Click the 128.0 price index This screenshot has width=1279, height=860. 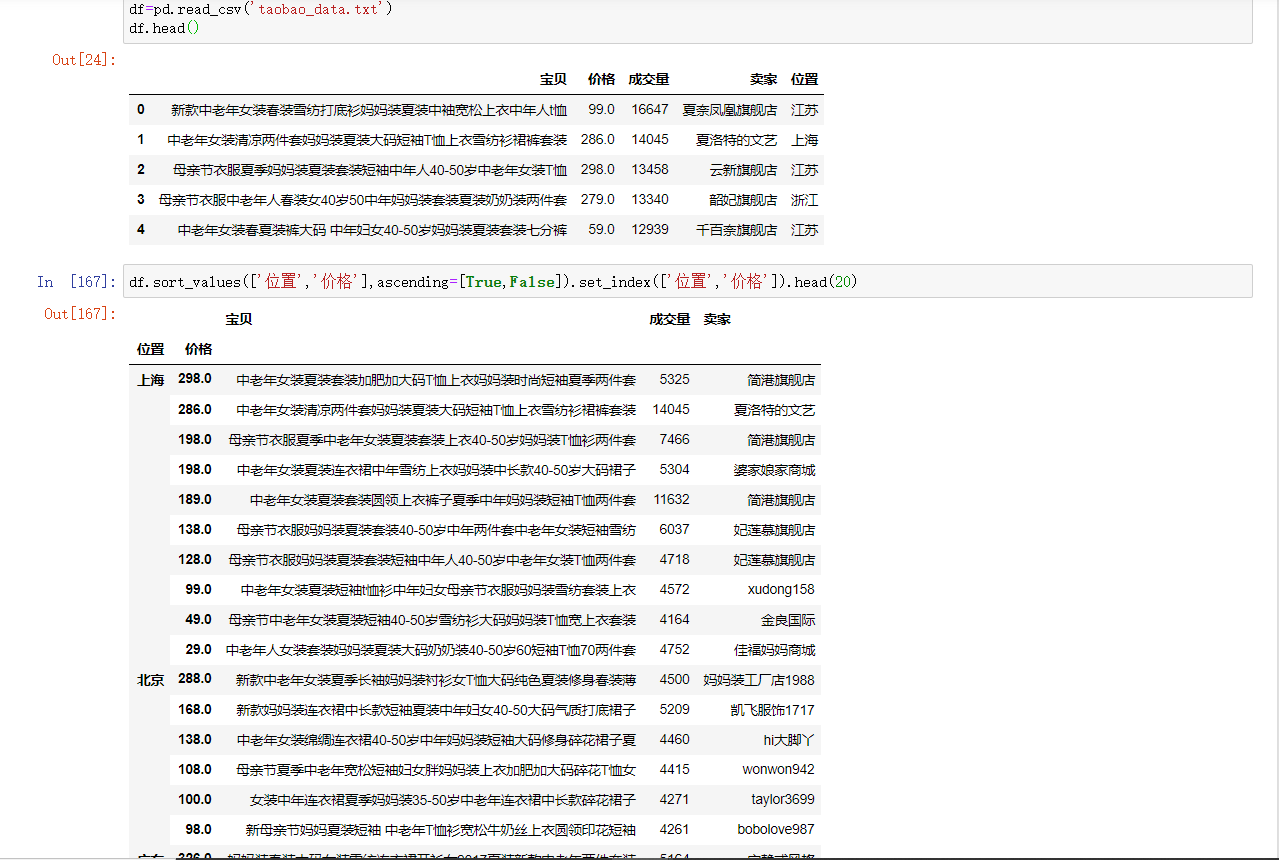click(x=195, y=559)
